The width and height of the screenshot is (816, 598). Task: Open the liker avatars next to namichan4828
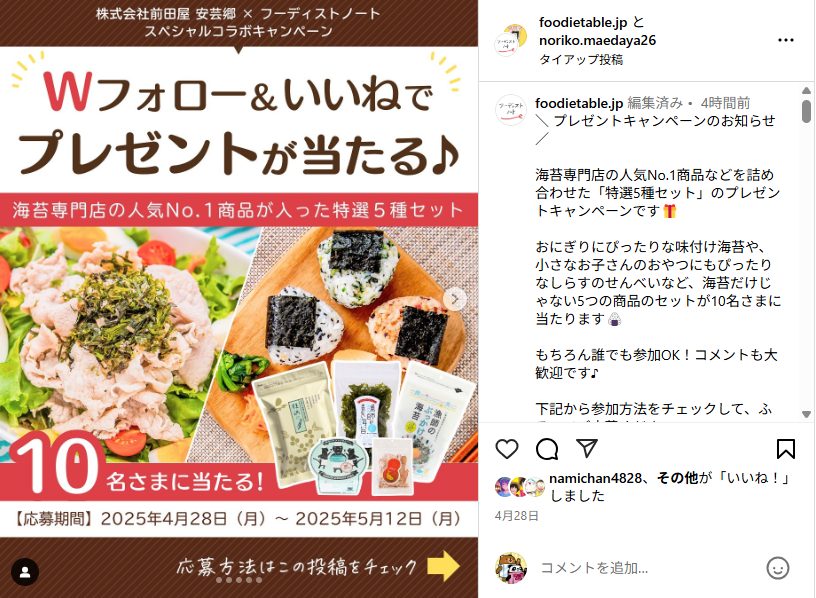pyautogui.click(x=519, y=487)
